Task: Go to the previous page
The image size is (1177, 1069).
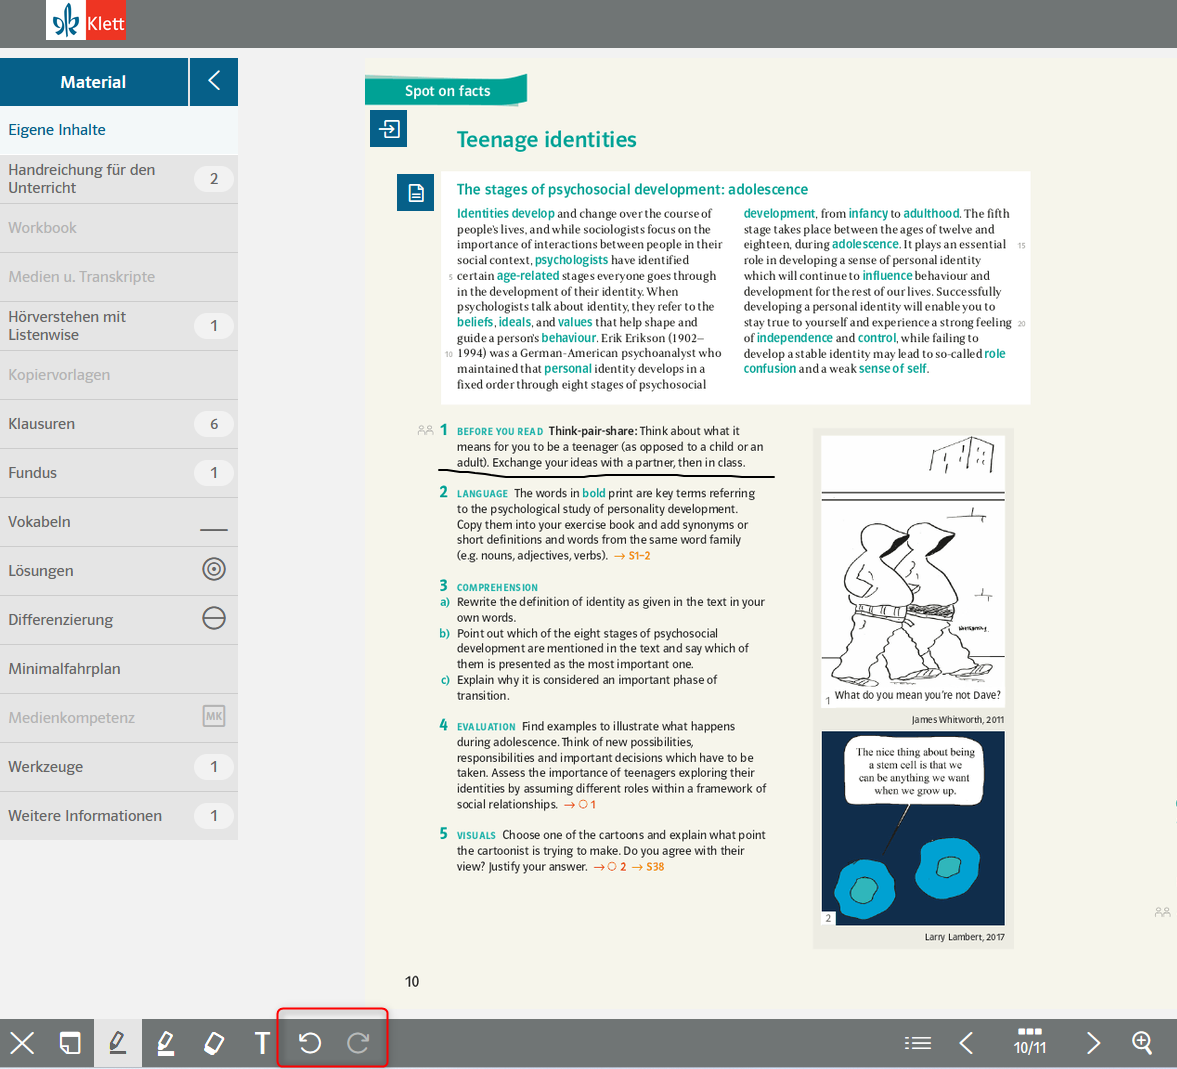Action: coord(967,1043)
